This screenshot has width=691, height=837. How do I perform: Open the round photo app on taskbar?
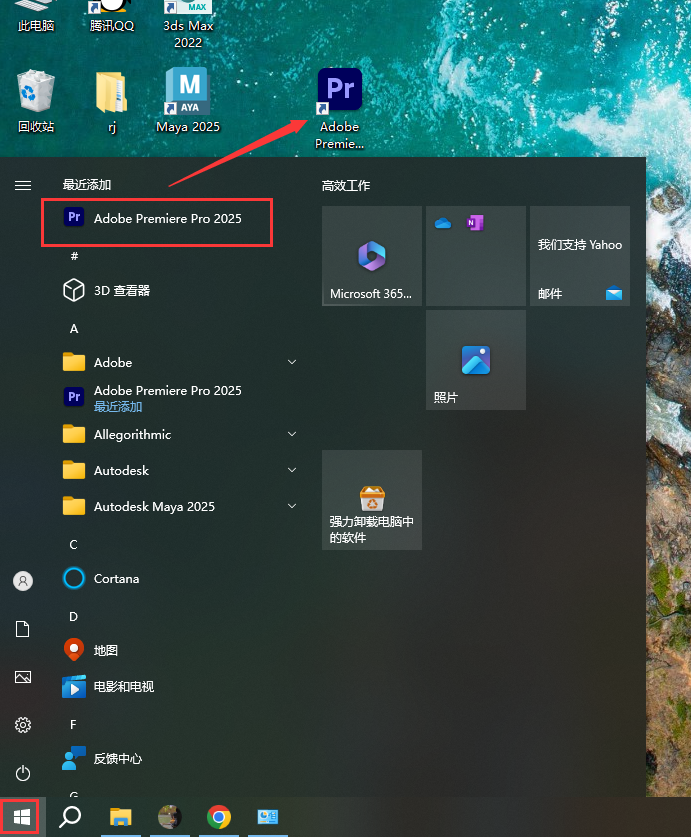pyautogui.click(x=170, y=817)
